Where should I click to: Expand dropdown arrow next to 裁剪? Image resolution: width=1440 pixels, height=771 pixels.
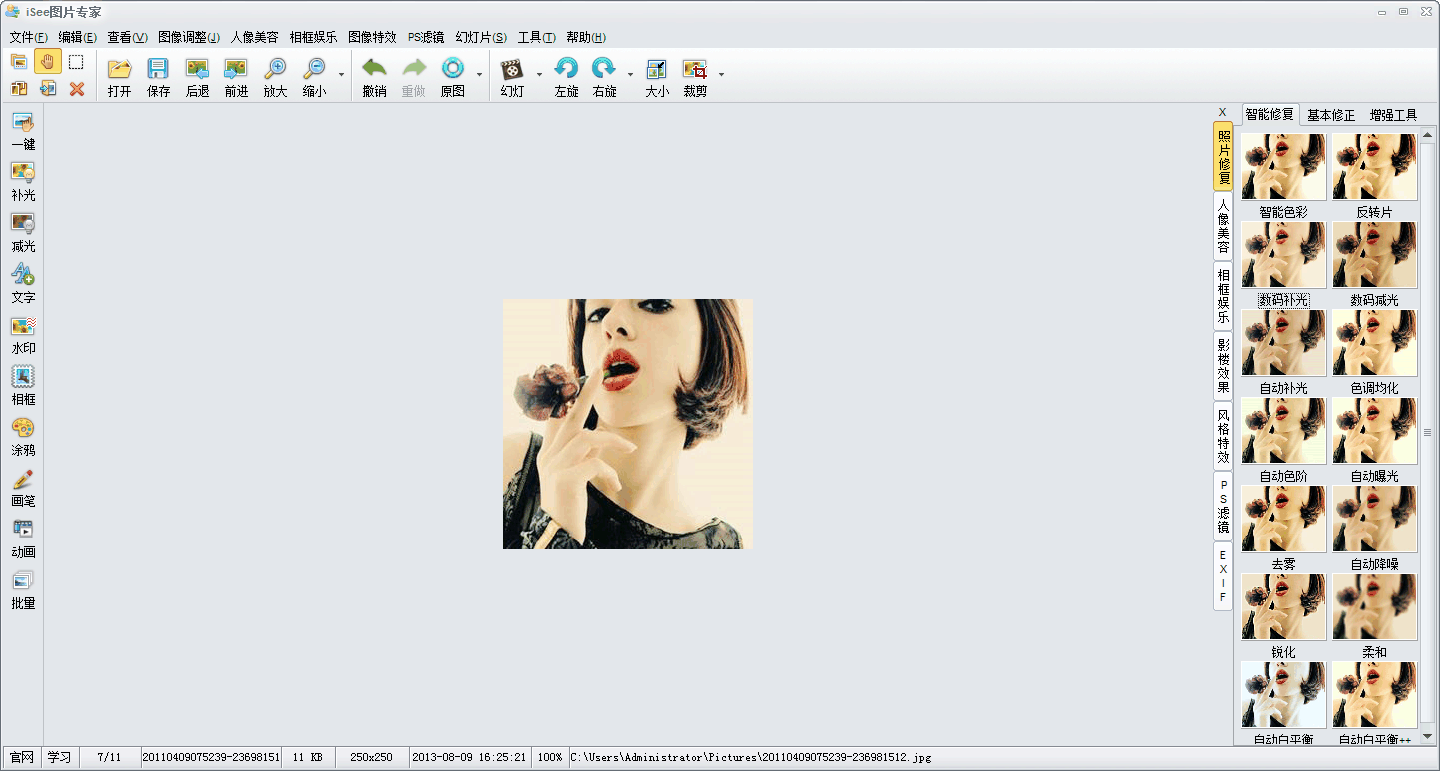[721, 75]
